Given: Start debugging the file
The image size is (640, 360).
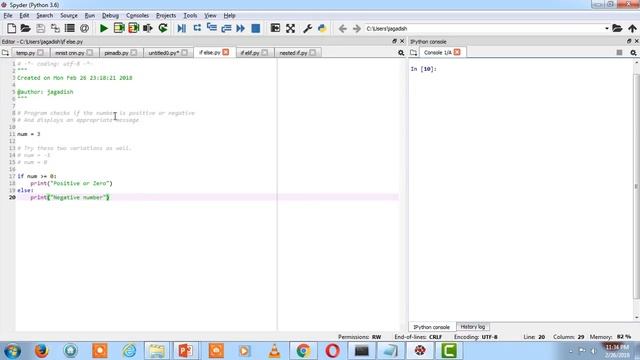Looking at the screenshot, I should pos(182,28).
